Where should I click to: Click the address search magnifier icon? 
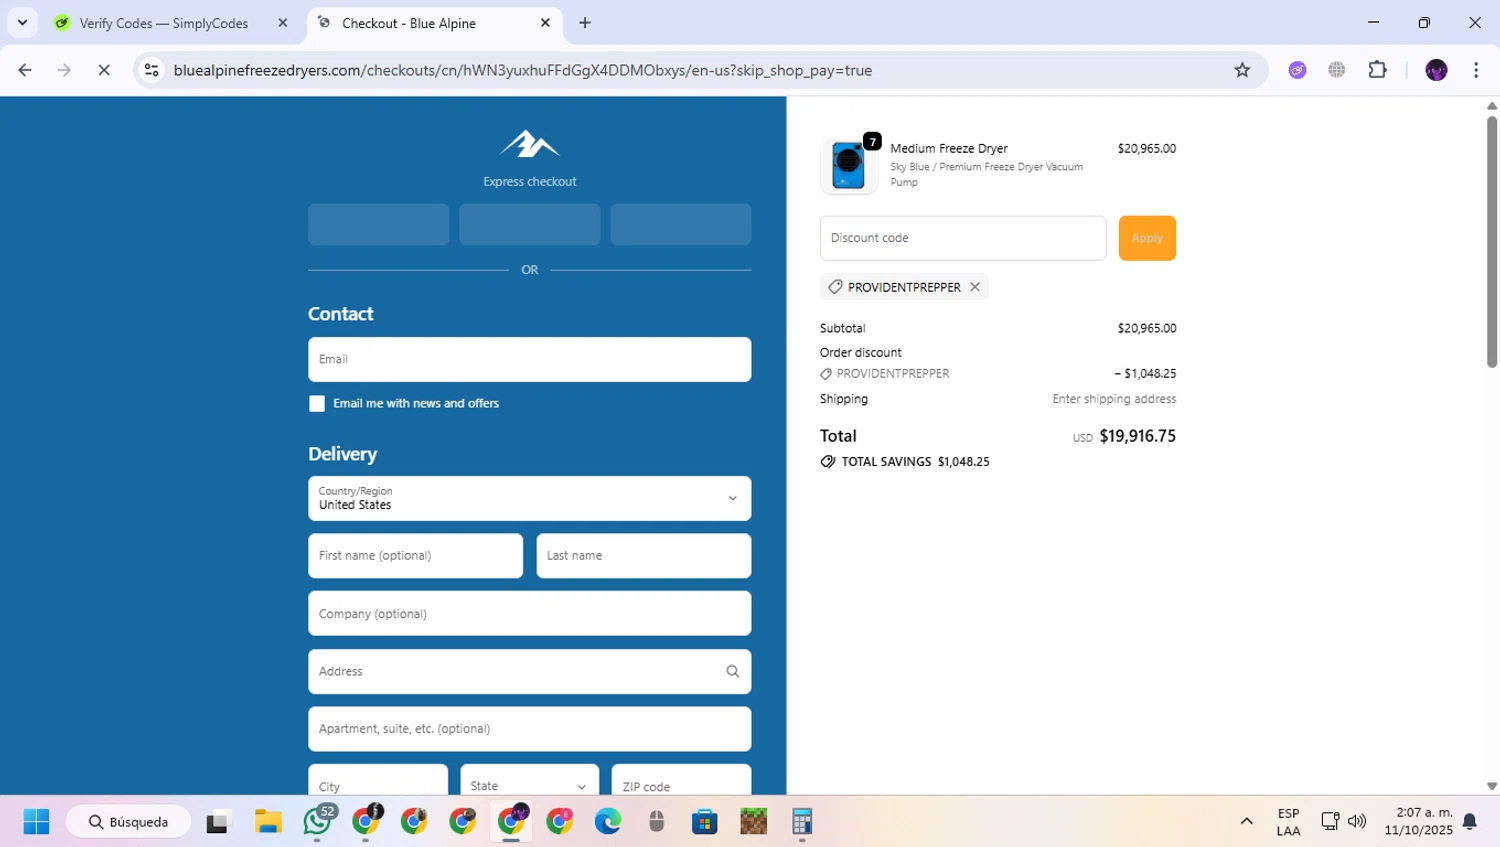(733, 671)
